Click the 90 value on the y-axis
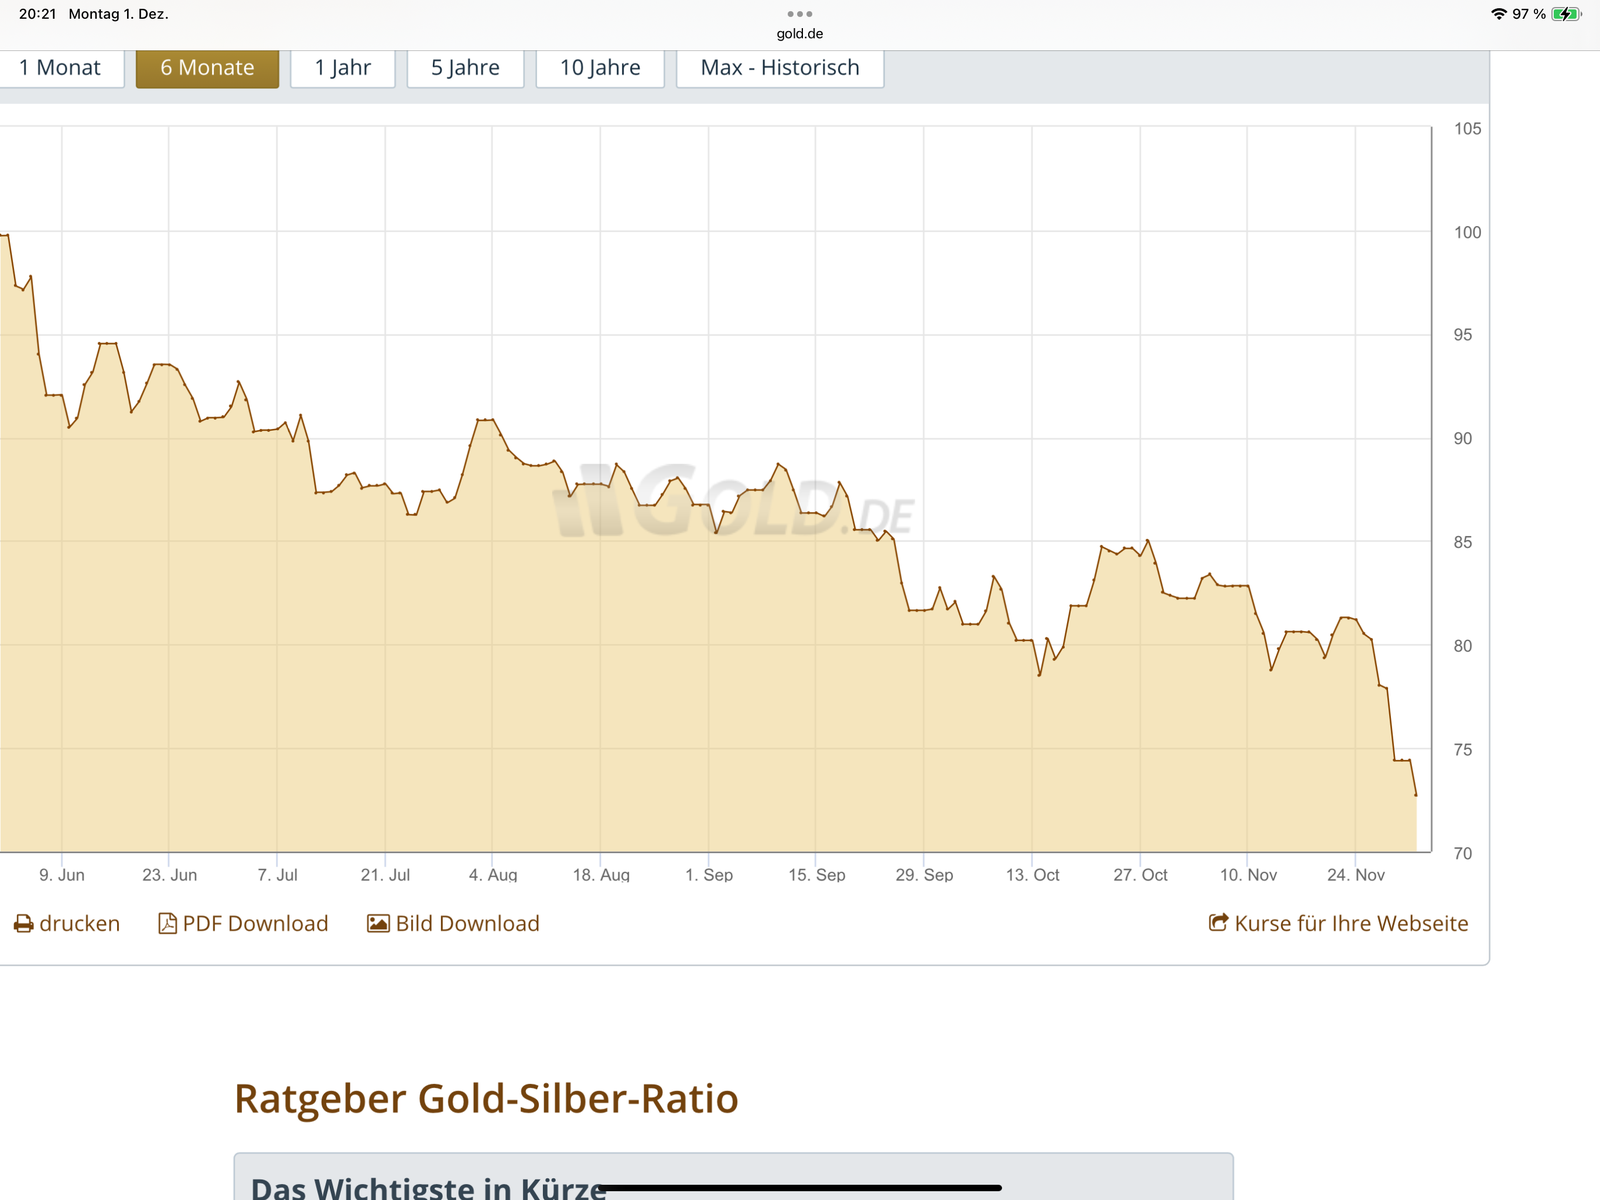This screenshot has width=1600, height=1200. [1463, 439]
